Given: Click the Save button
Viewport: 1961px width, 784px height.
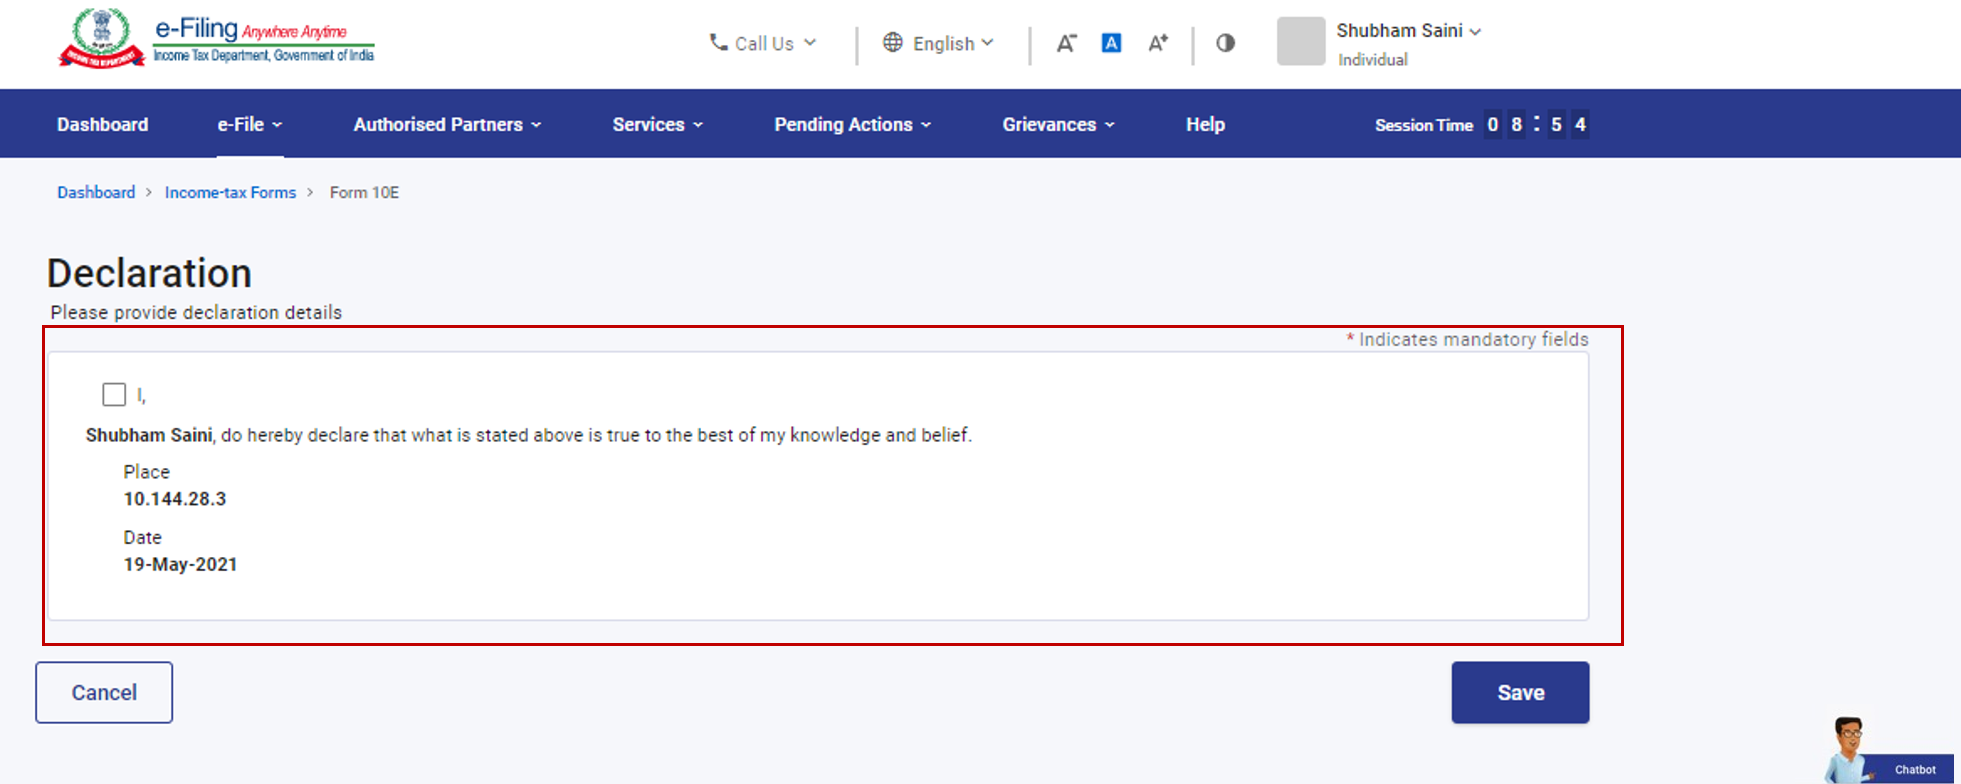Looking at the screenshot, I should pyautogui.click(x=1519, y=692).
